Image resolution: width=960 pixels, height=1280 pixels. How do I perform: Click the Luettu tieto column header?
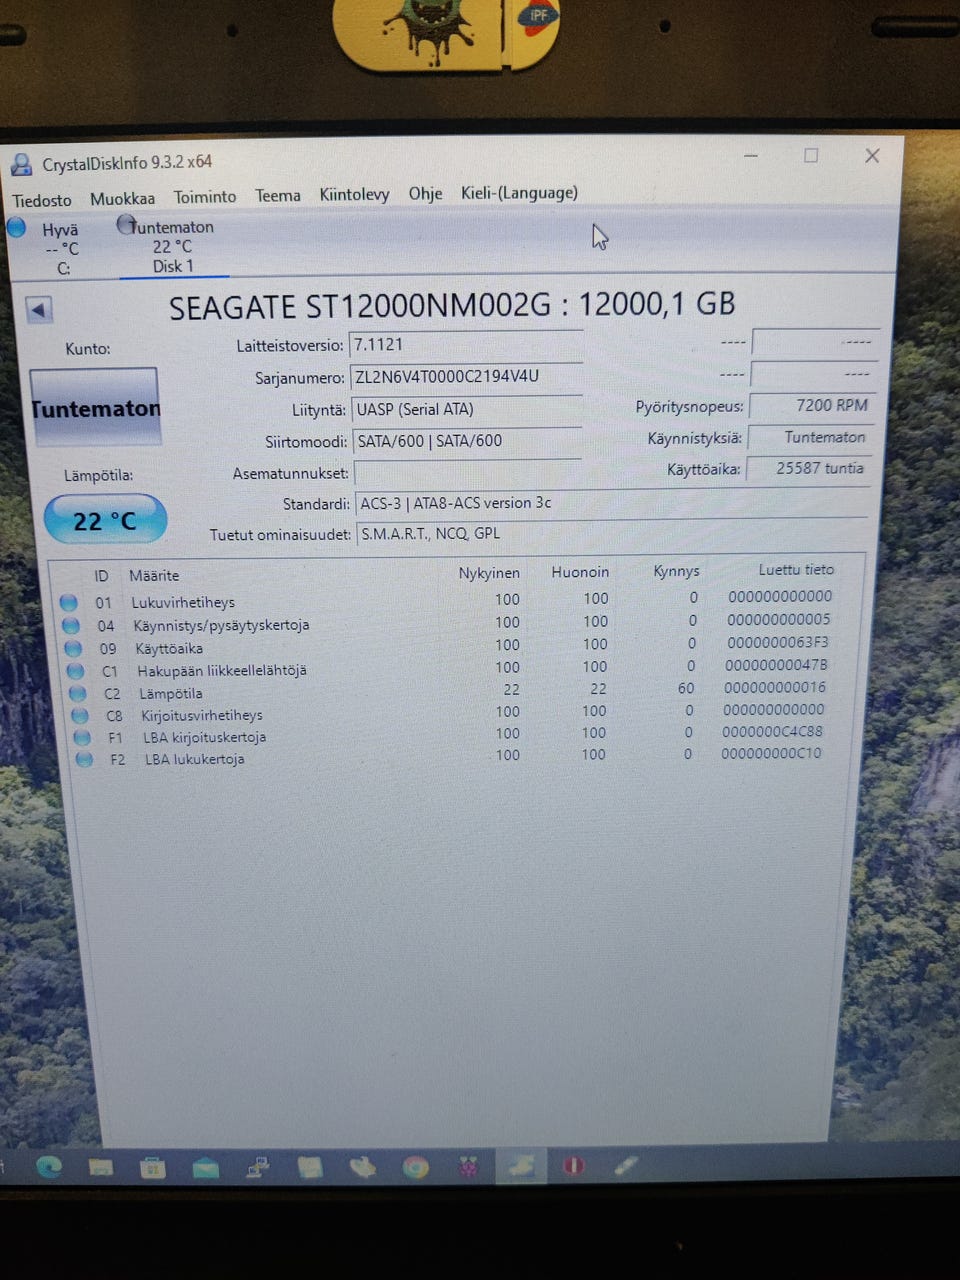[x=796, y=569]
